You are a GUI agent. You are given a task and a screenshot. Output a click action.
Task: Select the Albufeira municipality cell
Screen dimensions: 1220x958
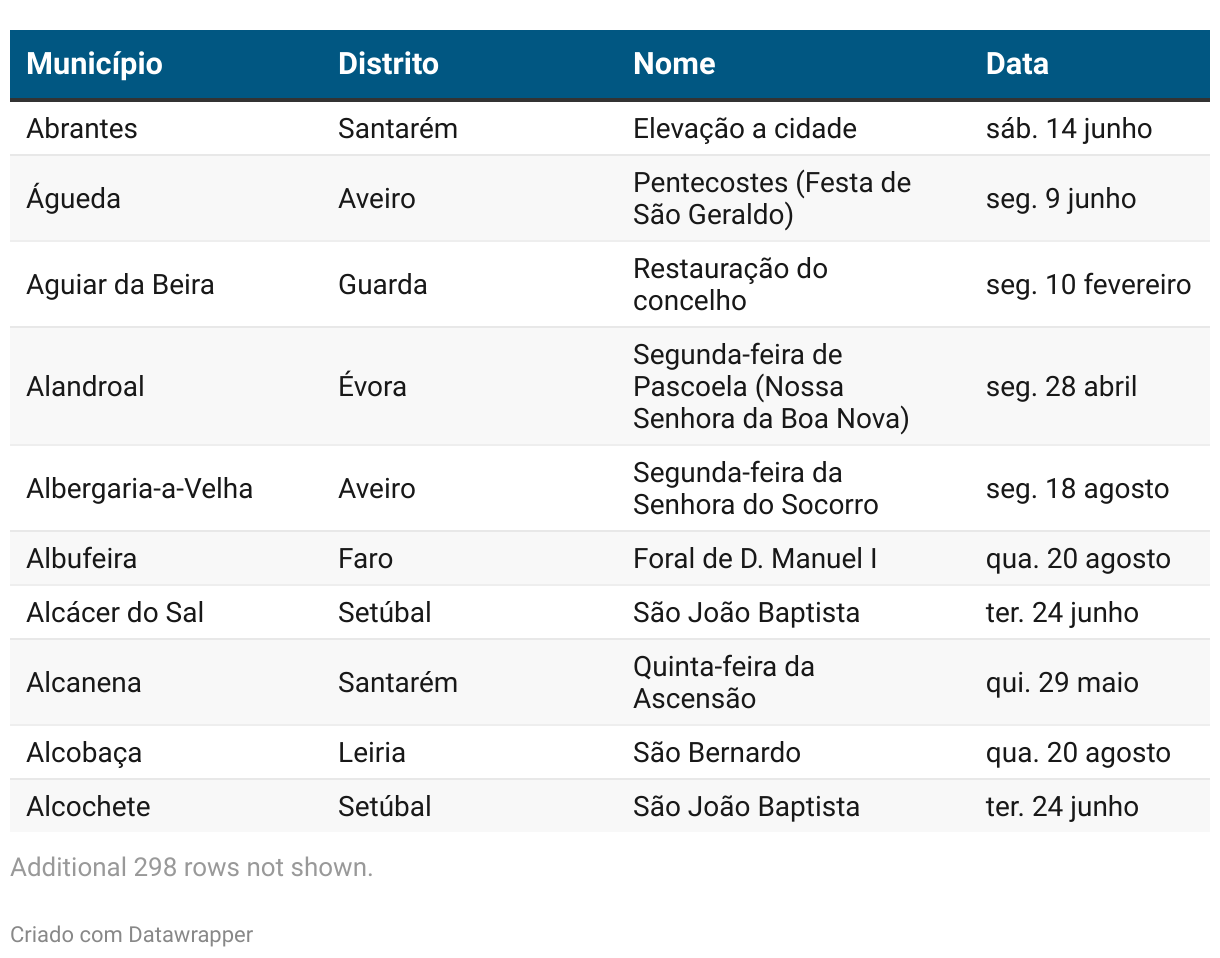pos(81,559)
